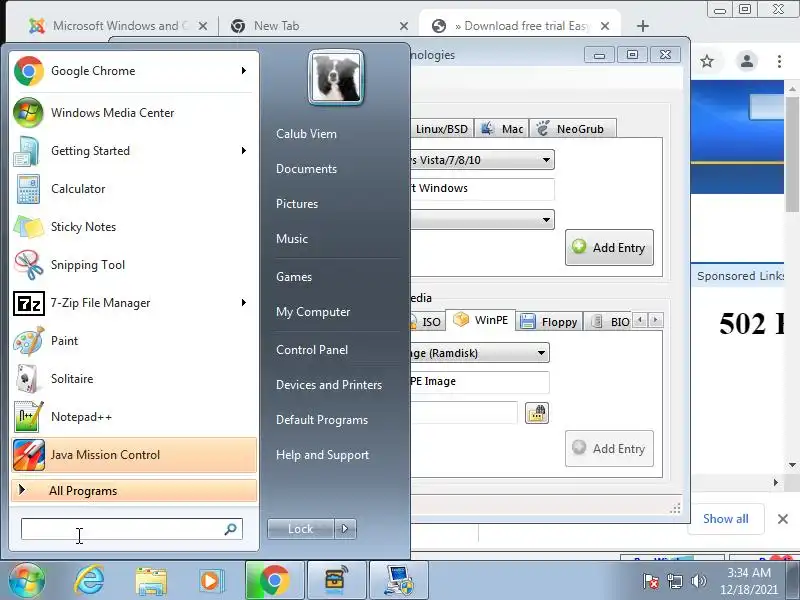Open the Chrome three-dot menu
This screenshot has width=800, height=600.
(779, 61)
